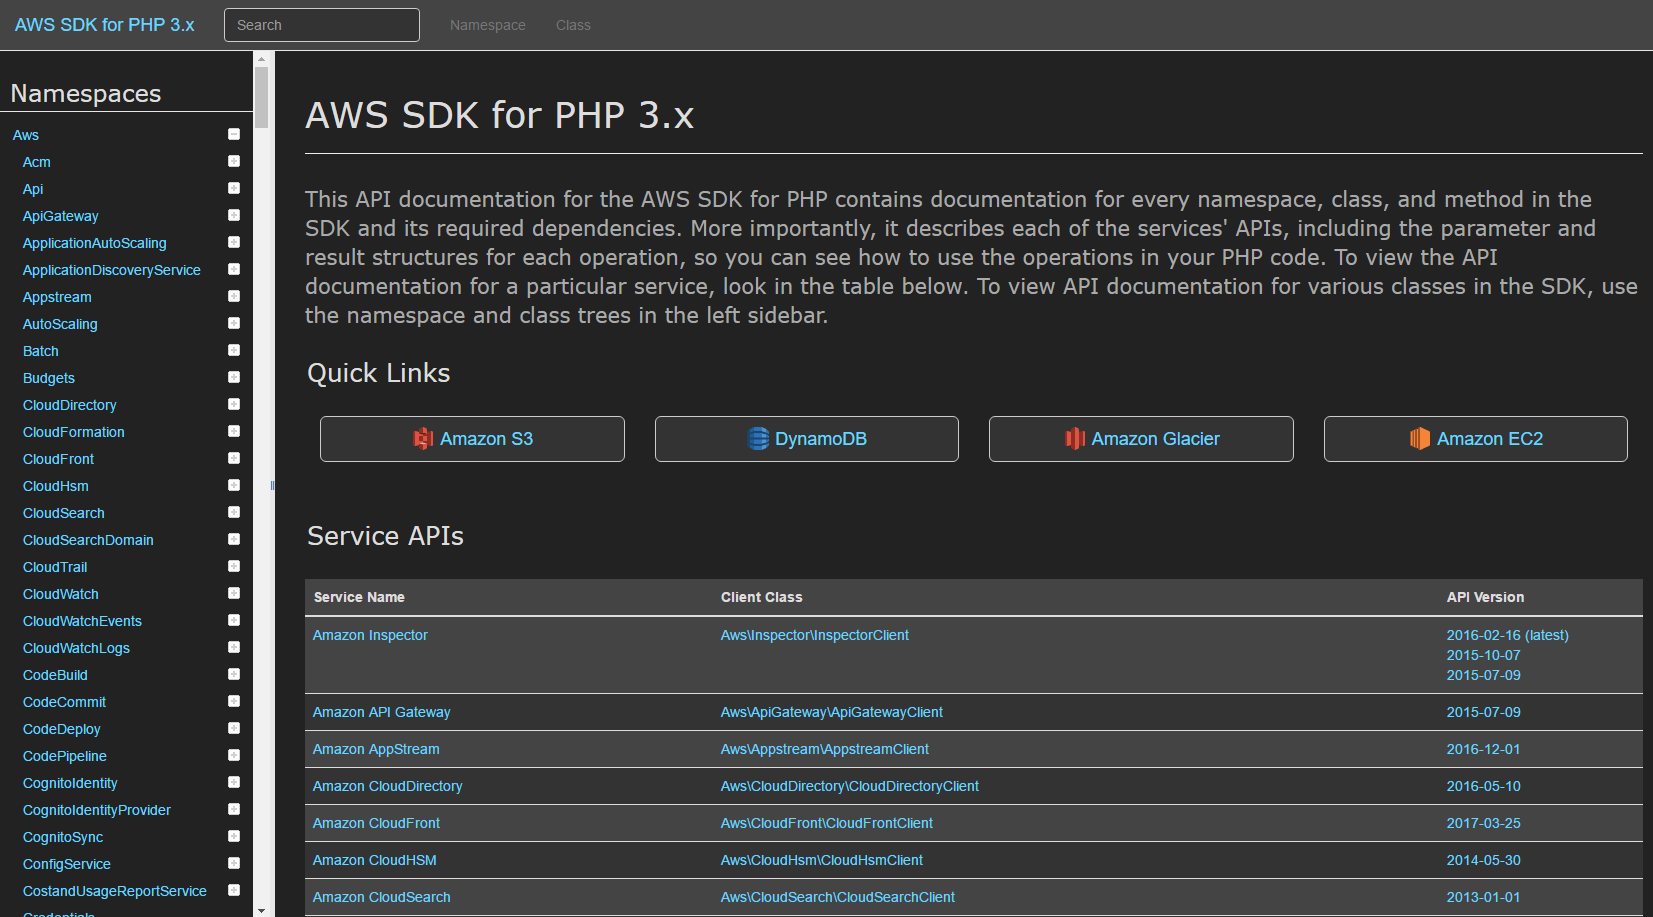This screenshot has height=917, width=1653.
Task: Expand the CloudFormation namespace node
Action: [x=234, y=431]
